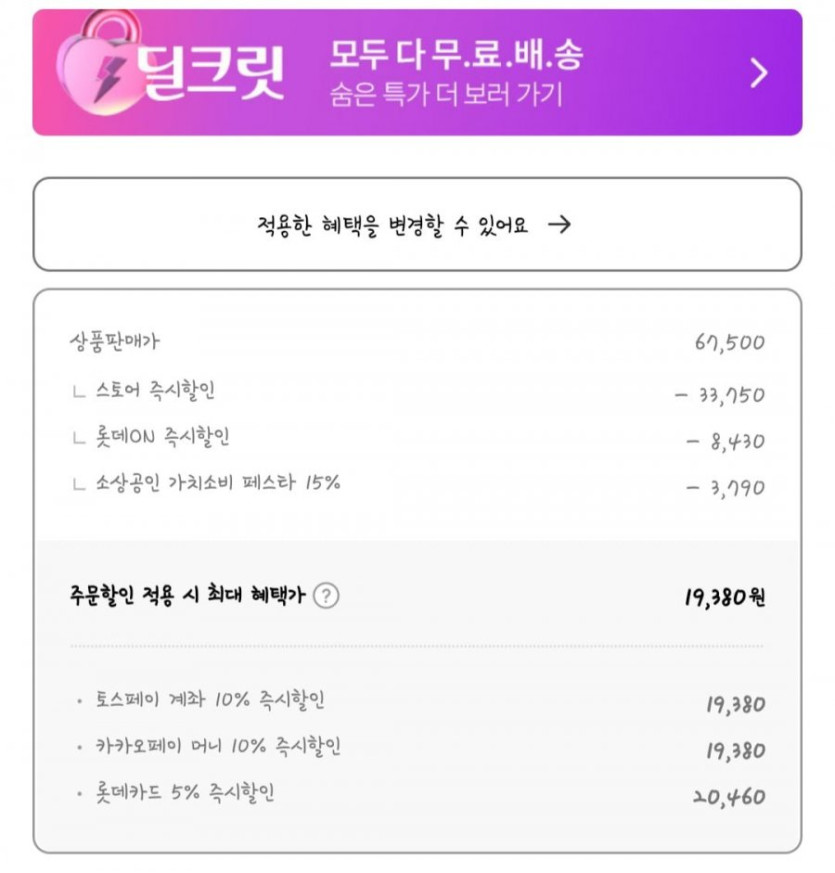Tap the 롯데ON 즉시할인 row
The width and height of the screenshot is (835, 873).
click(155, 437)
